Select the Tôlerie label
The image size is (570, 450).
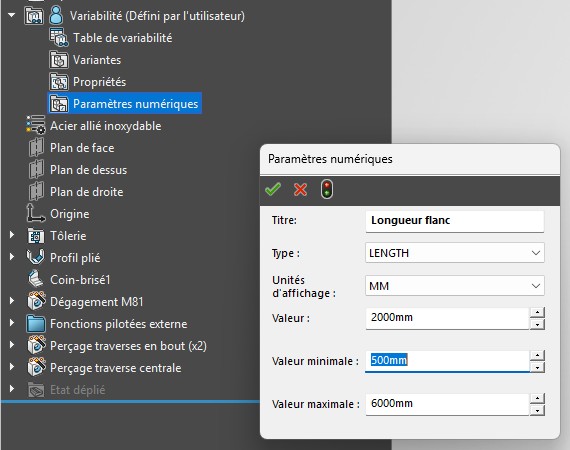click(x=68, y=236)
